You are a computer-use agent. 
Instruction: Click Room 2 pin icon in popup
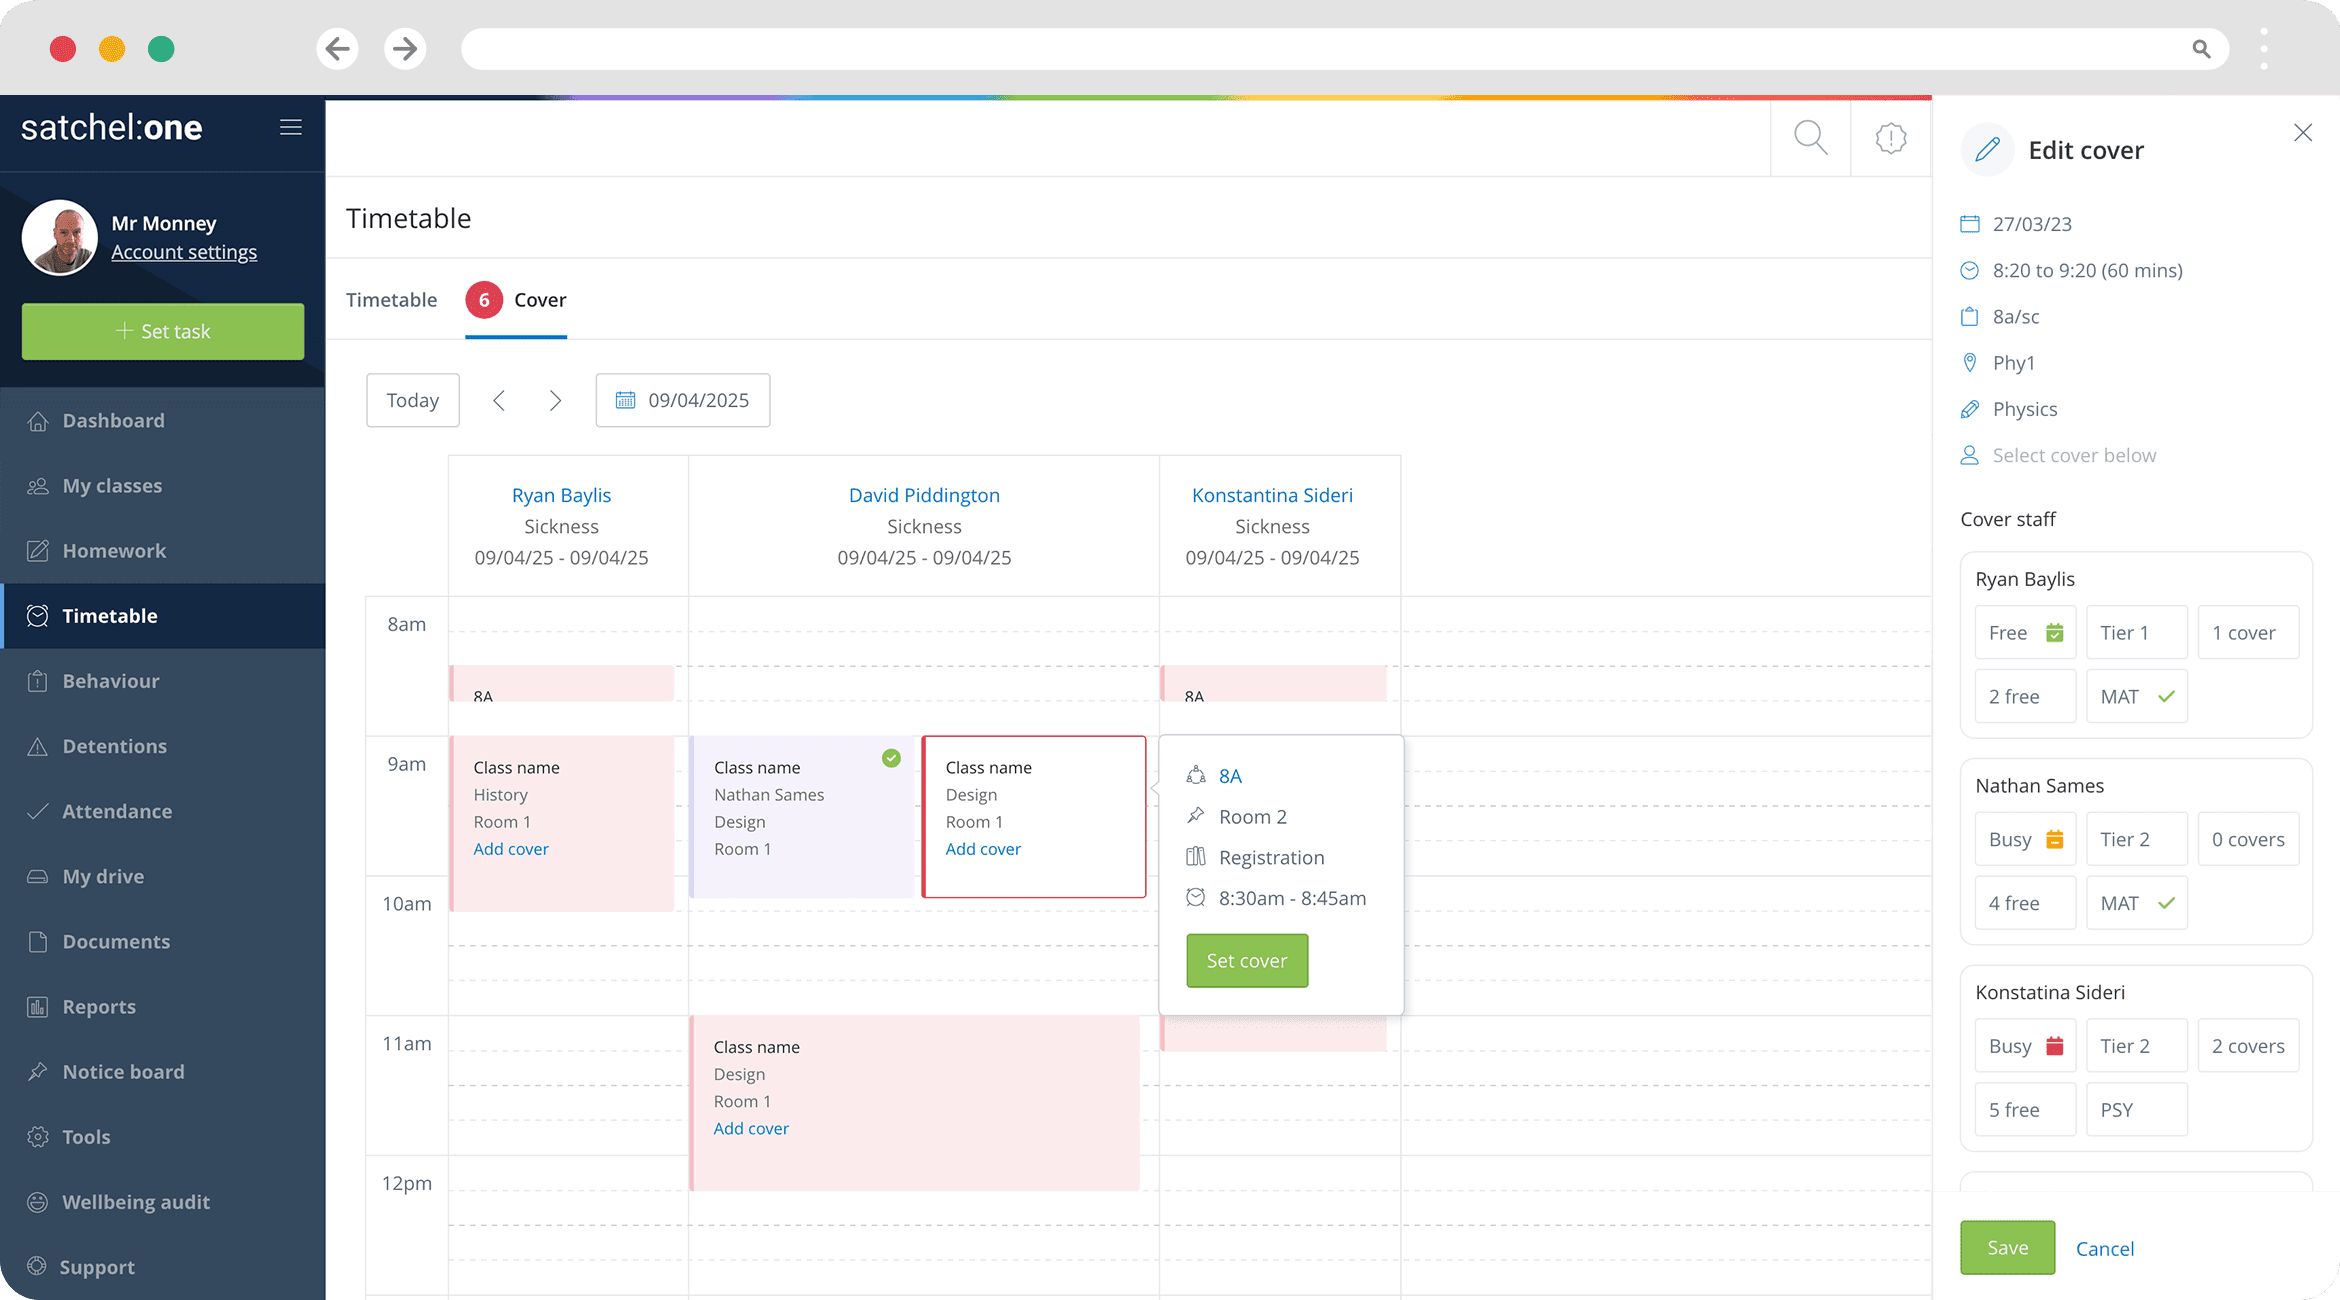click(1196, 816)
